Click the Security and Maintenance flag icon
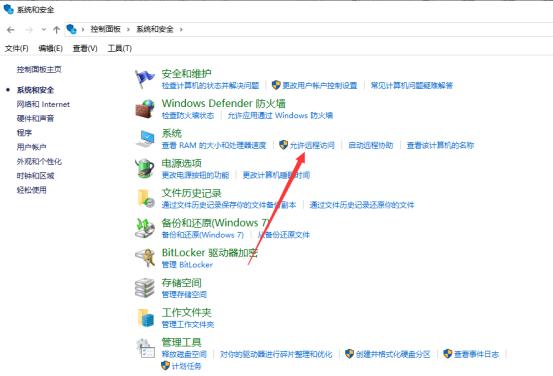The width and height of the screenshot is (553, 376). tap(145, 79)
